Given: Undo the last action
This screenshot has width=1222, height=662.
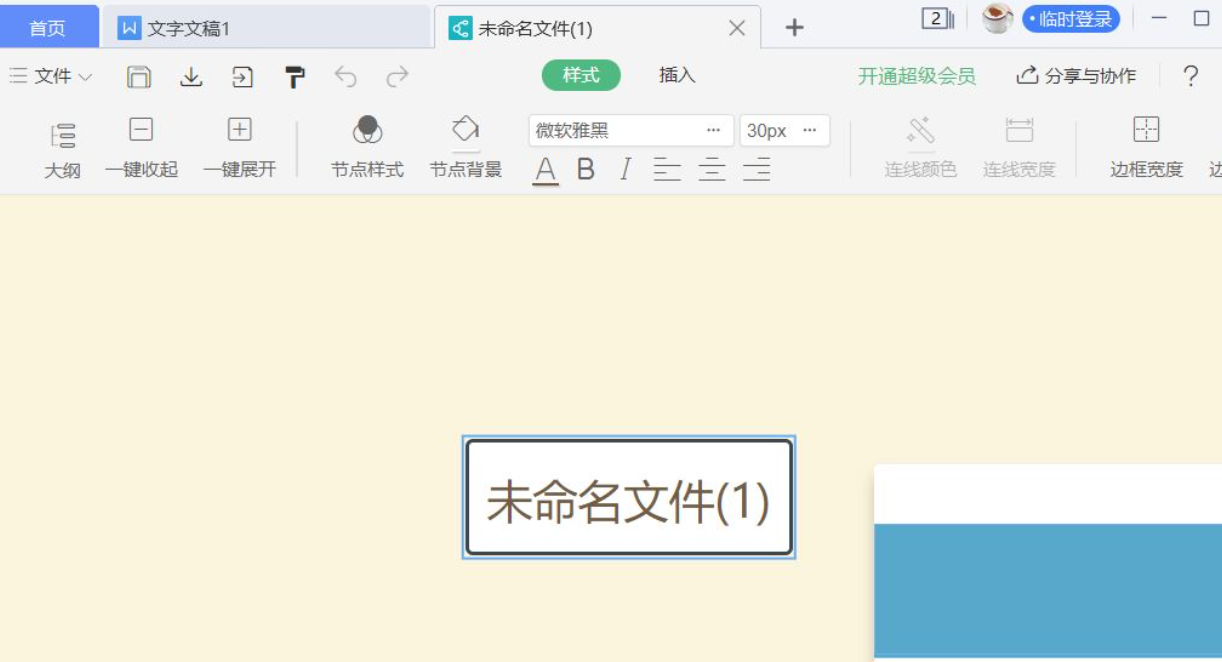Looking at the screenshot, I should coord(346,77).
